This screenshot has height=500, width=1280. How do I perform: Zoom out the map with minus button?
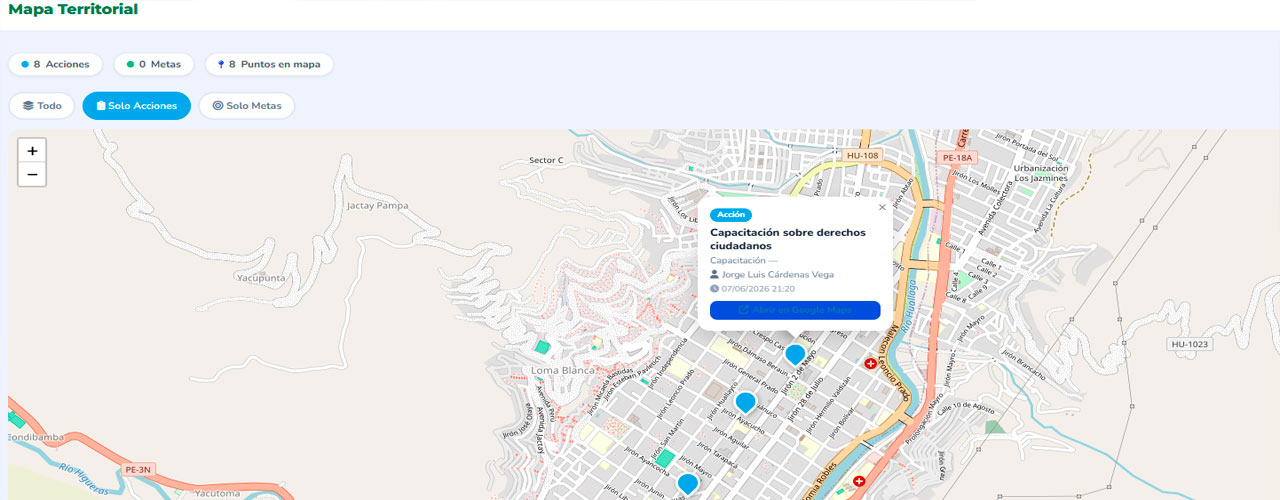click(x=32, y=175)
